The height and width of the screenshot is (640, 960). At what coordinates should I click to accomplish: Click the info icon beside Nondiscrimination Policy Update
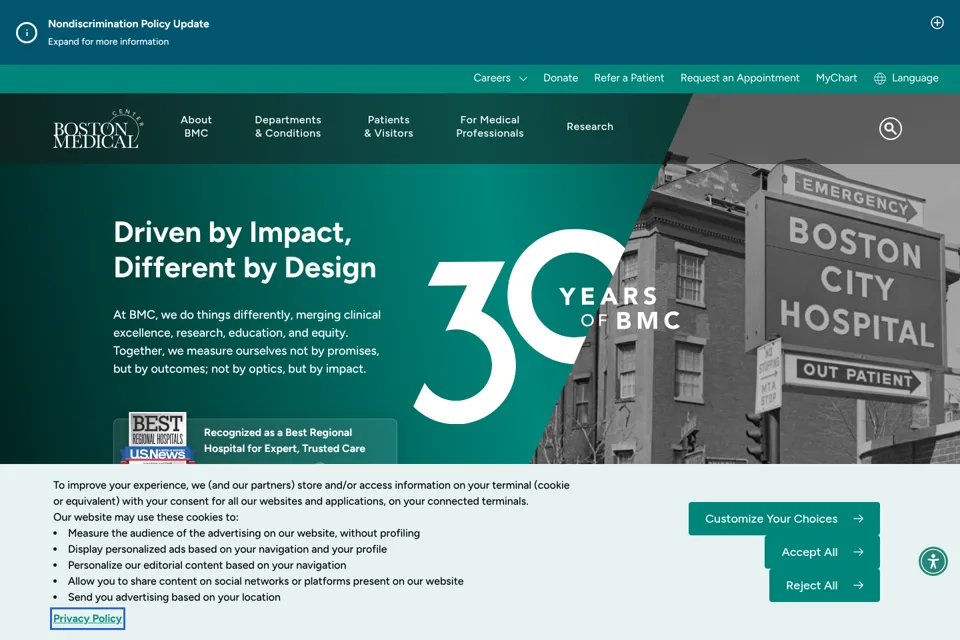[26, 32]
